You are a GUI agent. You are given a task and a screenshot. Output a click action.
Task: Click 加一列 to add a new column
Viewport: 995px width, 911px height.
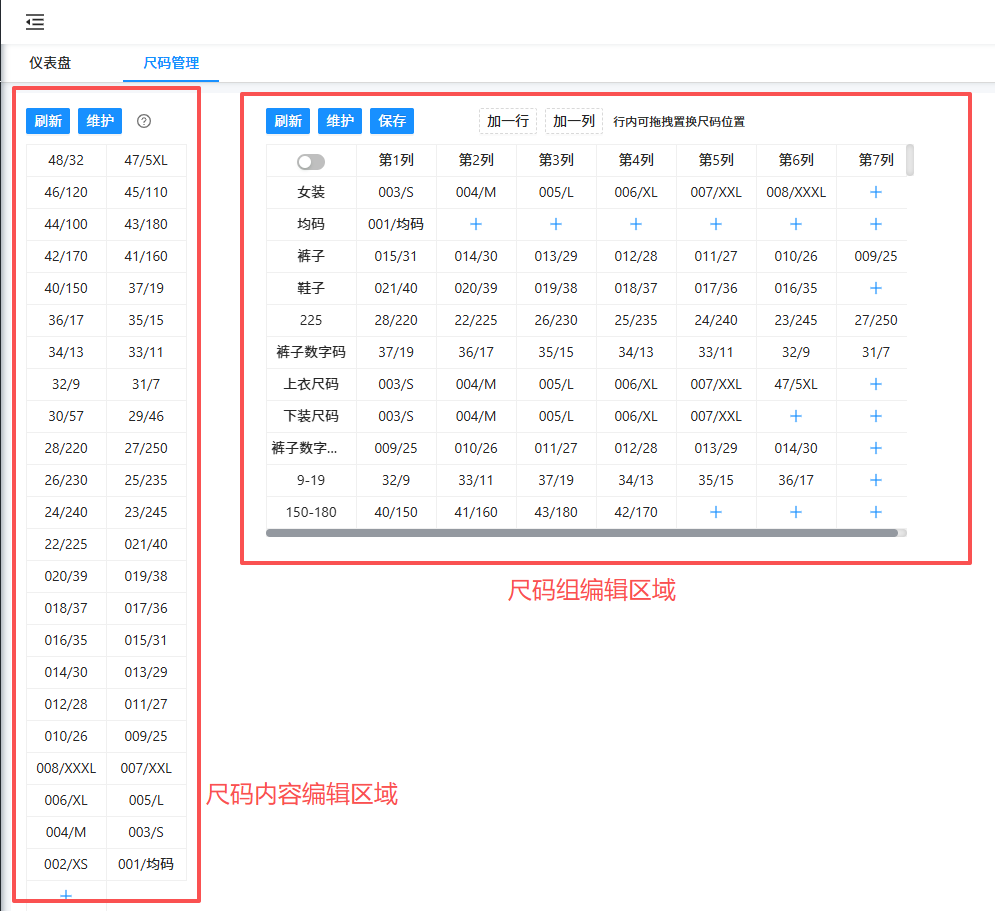pos(575,120)
